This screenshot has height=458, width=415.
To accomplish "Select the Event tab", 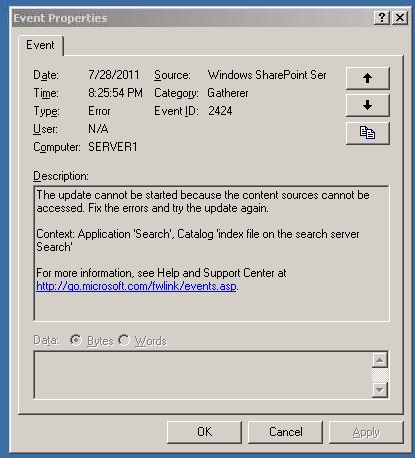I will (40, 45).
